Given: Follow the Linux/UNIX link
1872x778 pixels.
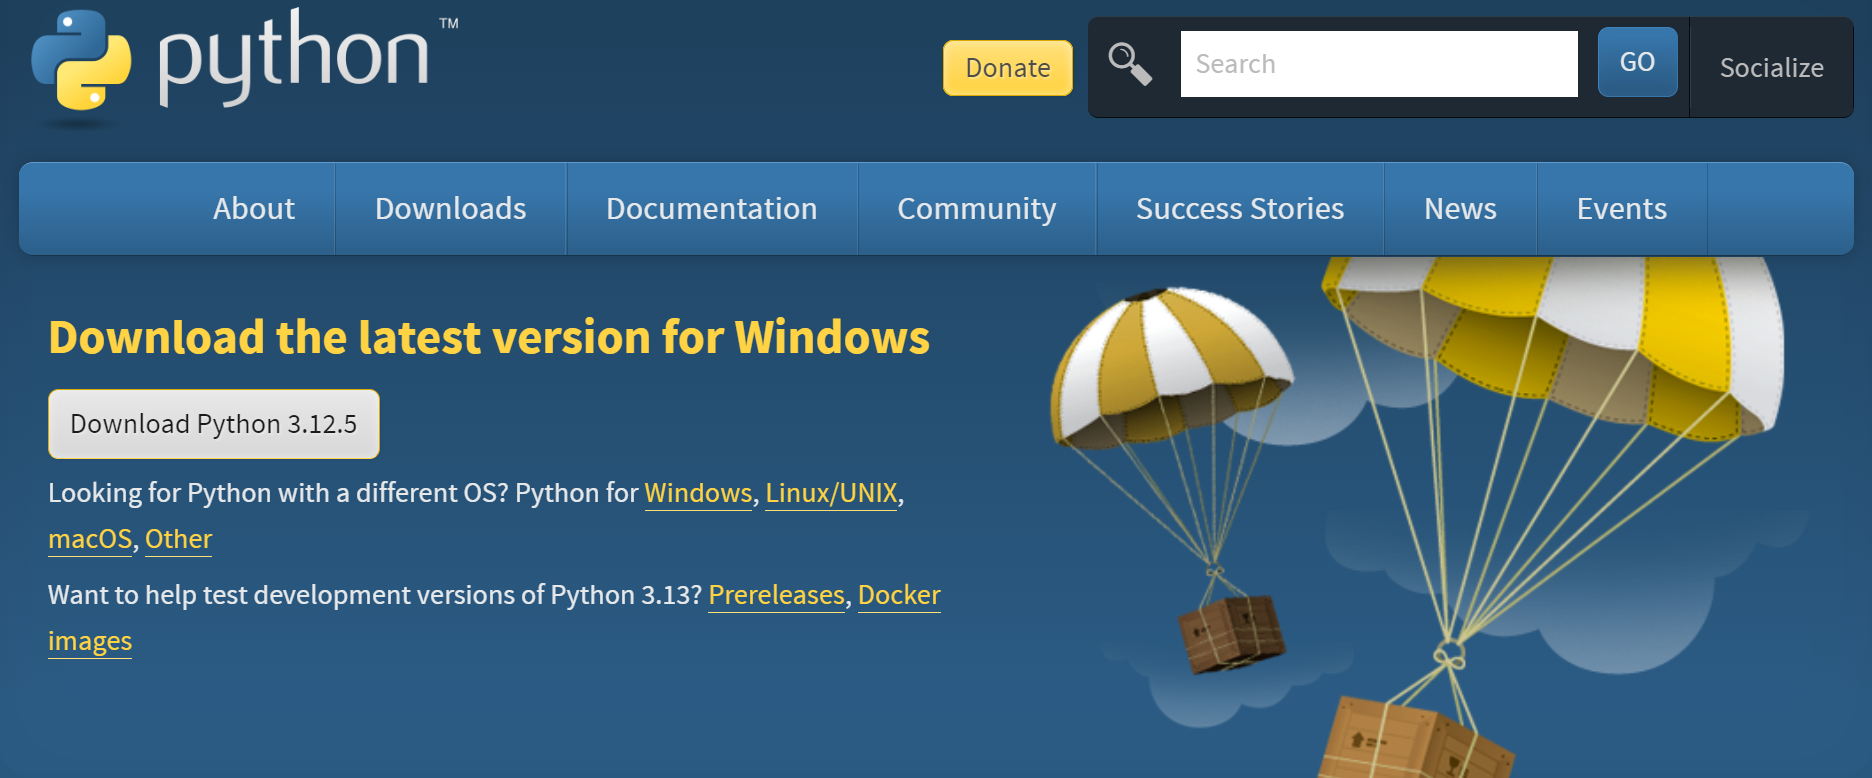Looking at the screenshot, I should coord(832,493).
